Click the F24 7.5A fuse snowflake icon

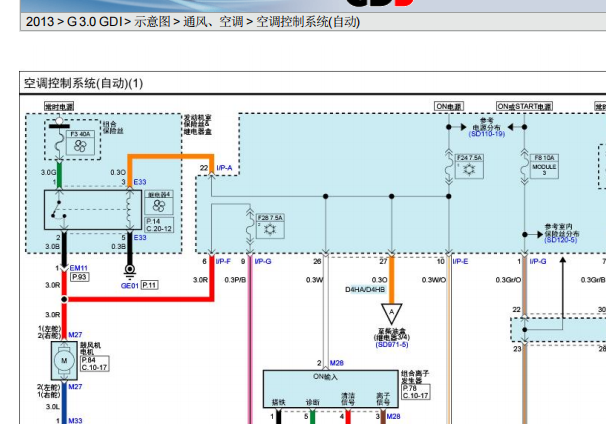[x=469, y=169]
